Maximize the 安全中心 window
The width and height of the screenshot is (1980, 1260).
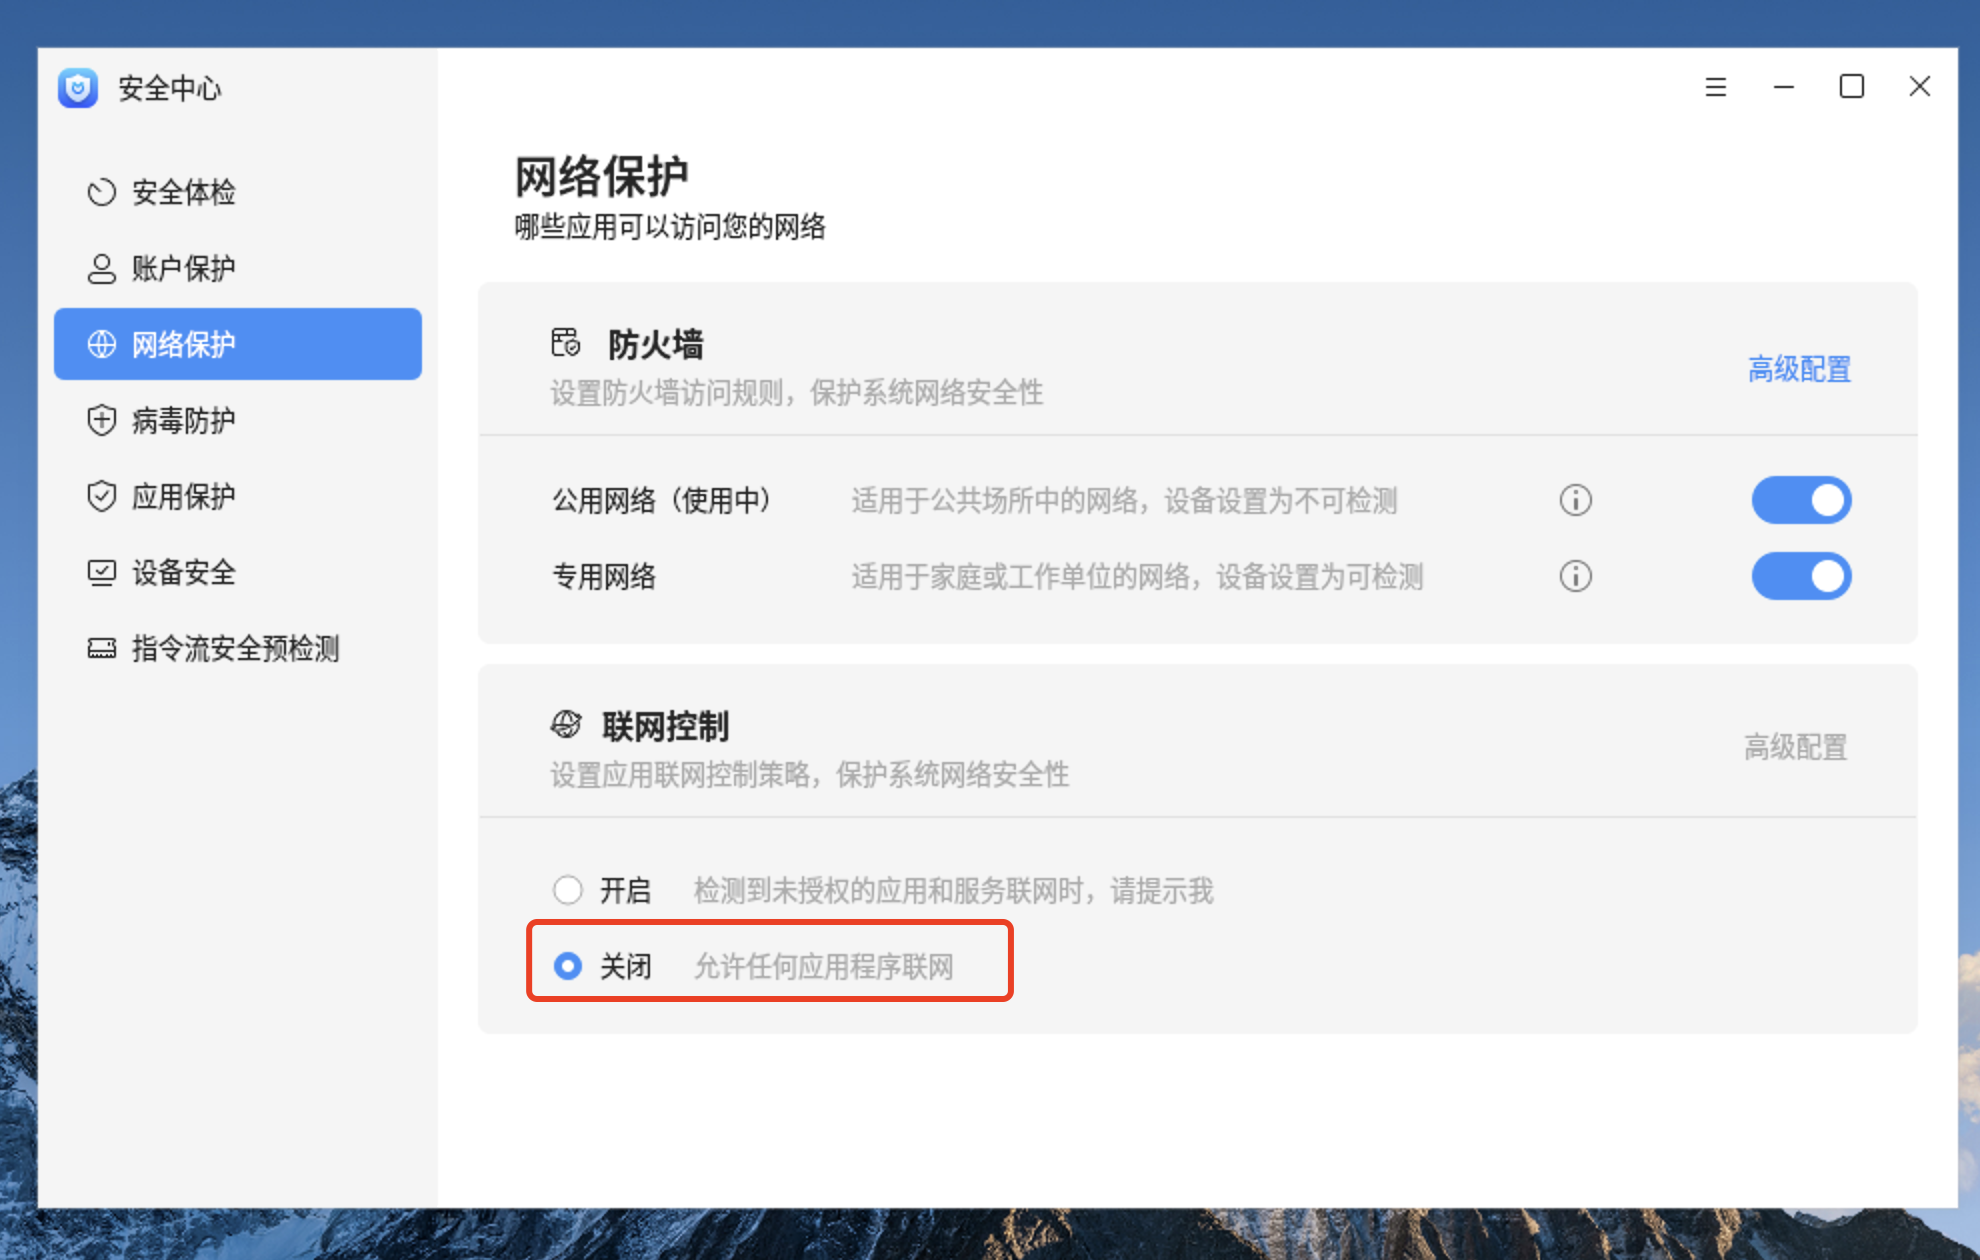pyautogui.click(x=1851, y=87)
